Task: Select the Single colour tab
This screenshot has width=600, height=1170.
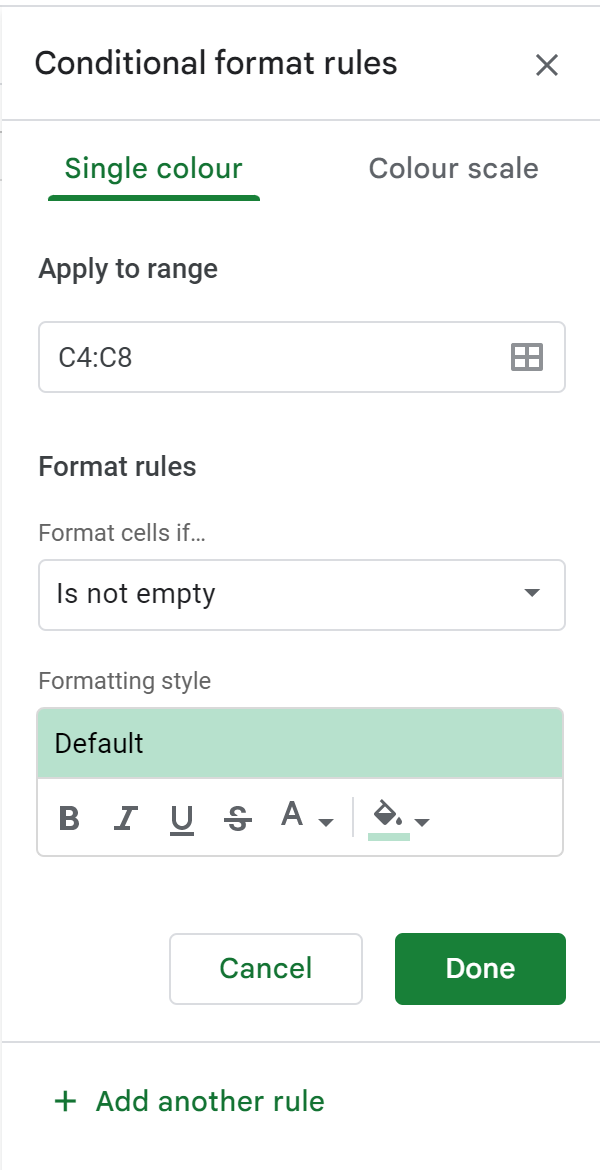Action: point(153,168)
